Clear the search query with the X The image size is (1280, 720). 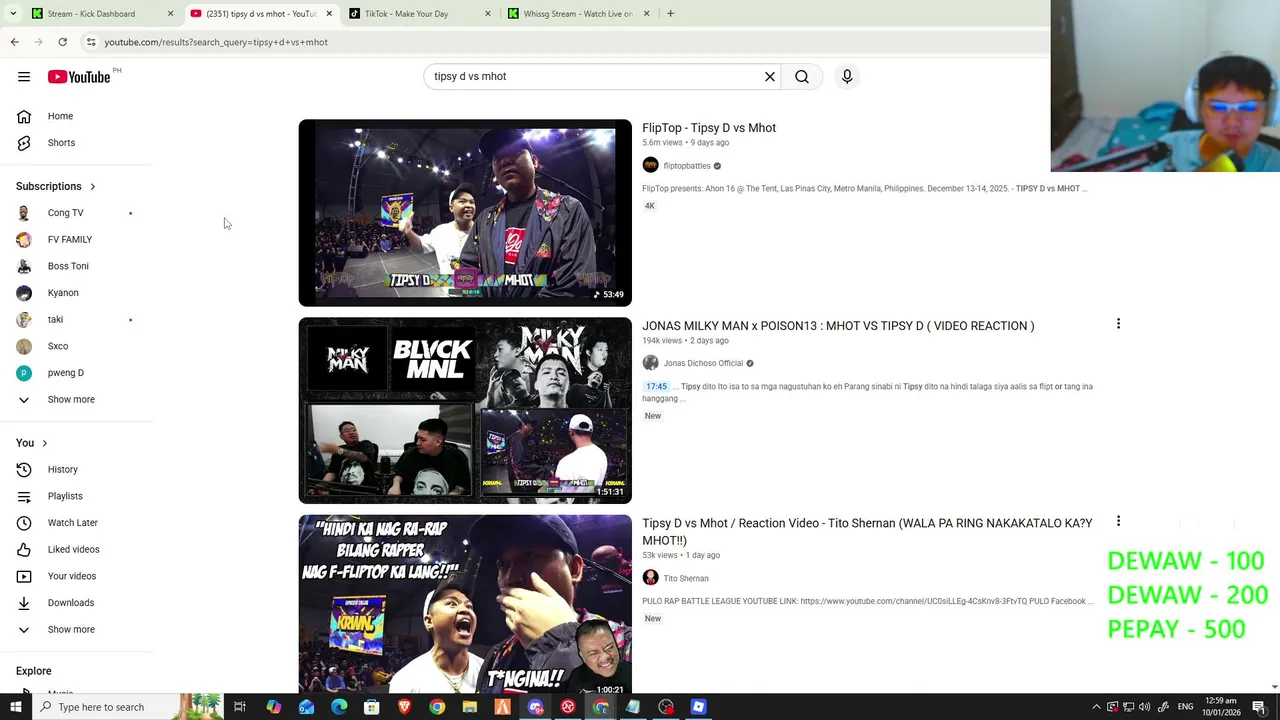click(x=770, y=77)
